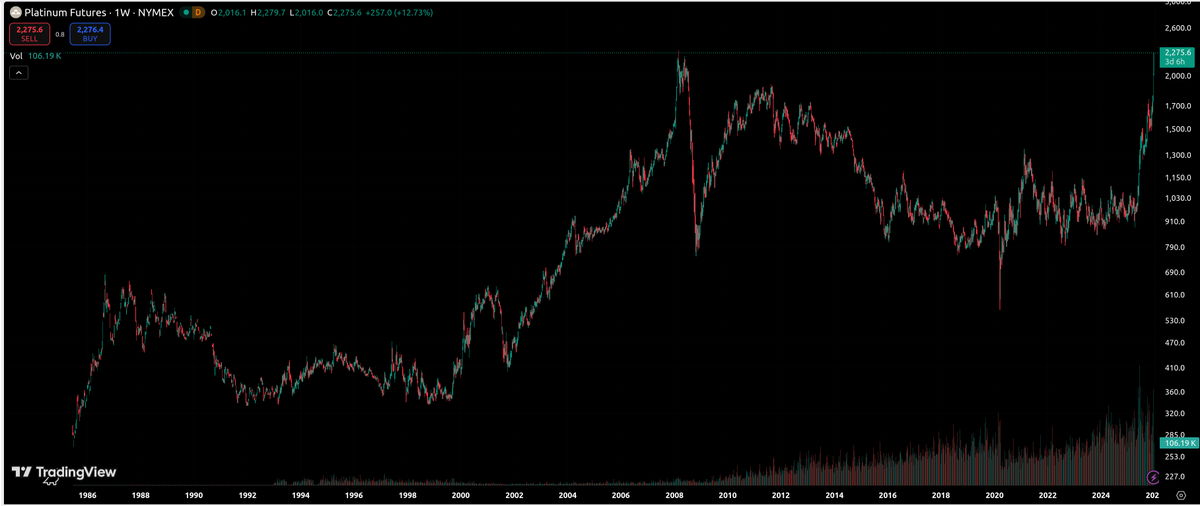
Task: Click the 790.0 price axis label
Action: 1176,246
